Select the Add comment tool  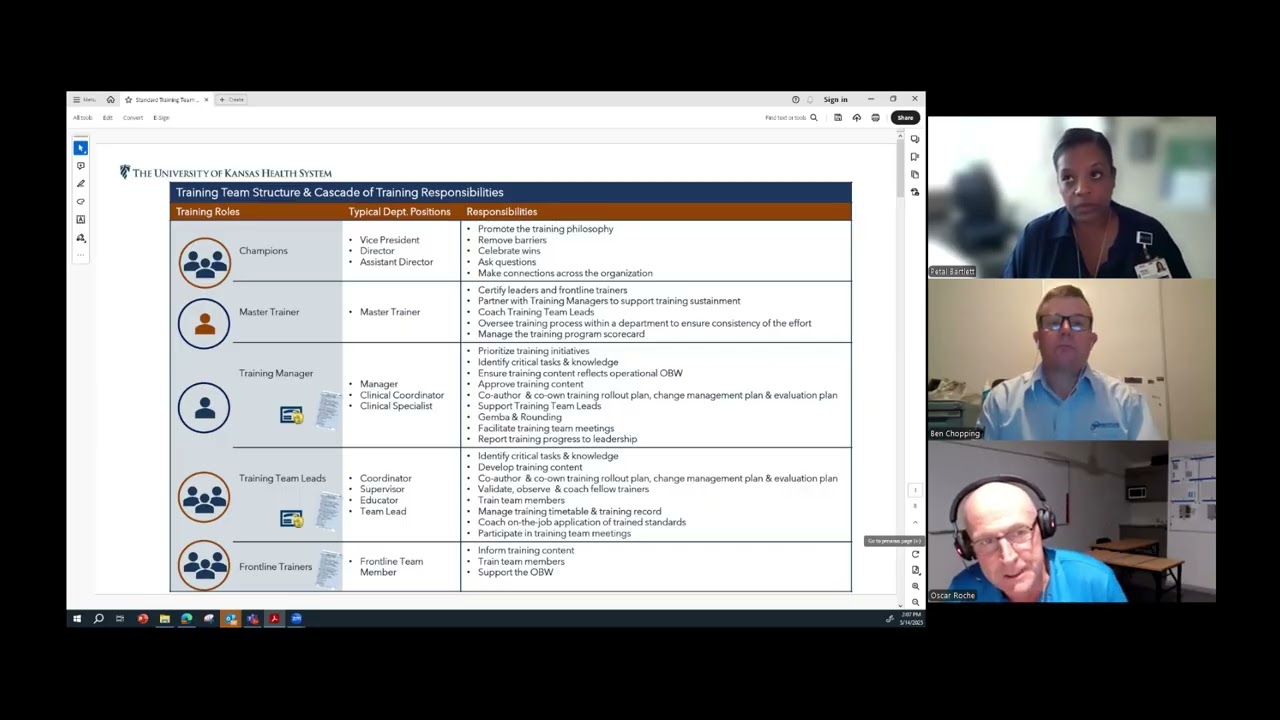coord(81,166)
